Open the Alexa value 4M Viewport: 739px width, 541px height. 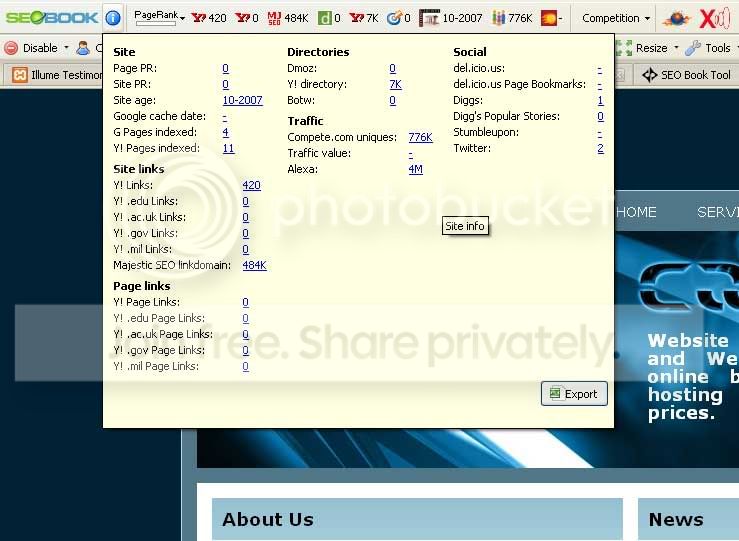click(415, 169)
